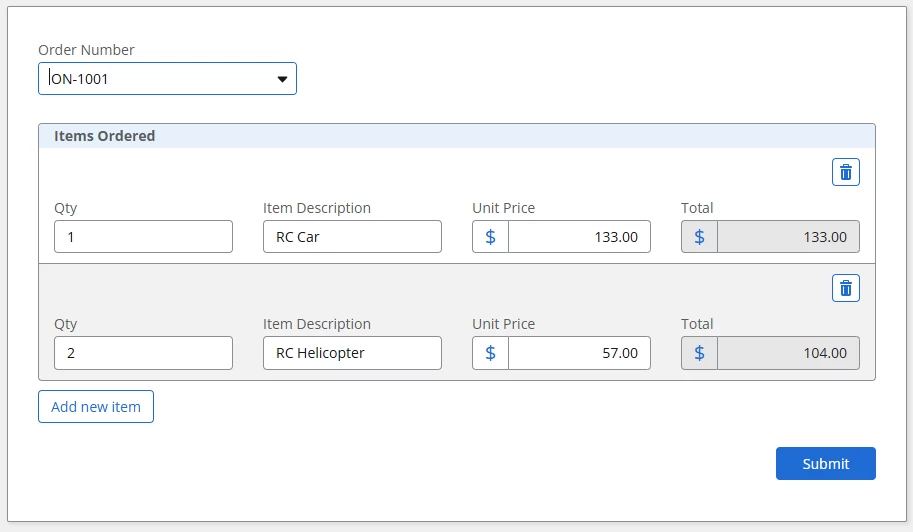This screenshot has height=532, width=913.
Task: Click dollar icon beside 133.00 unit price
Action: [x=490, y=237]
